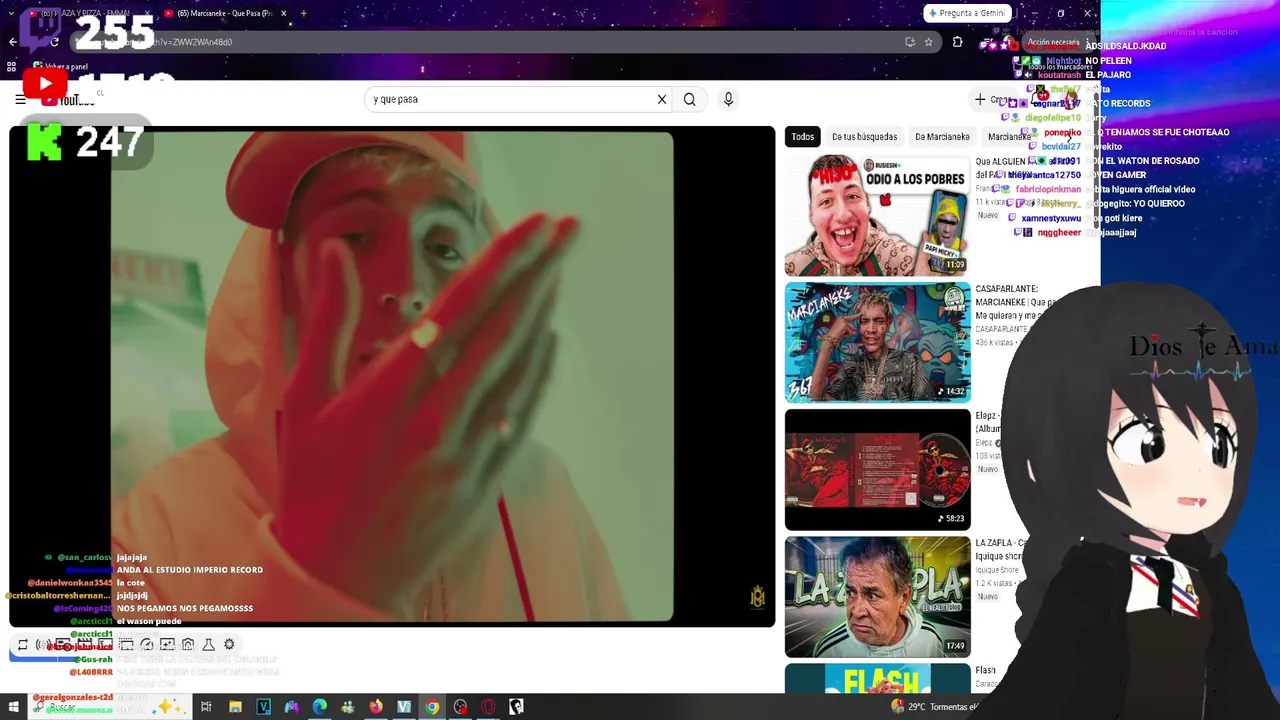Click the Nightbot chat message 'NO PELEEN'
Image resolution: width=1280 pixels, height=720 pixels.
[x=1108, y=61]
